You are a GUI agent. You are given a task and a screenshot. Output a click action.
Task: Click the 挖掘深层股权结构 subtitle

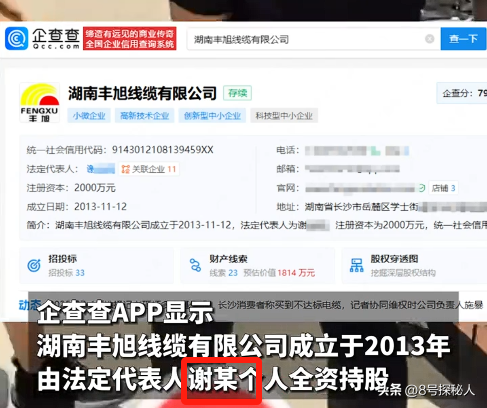403,273
